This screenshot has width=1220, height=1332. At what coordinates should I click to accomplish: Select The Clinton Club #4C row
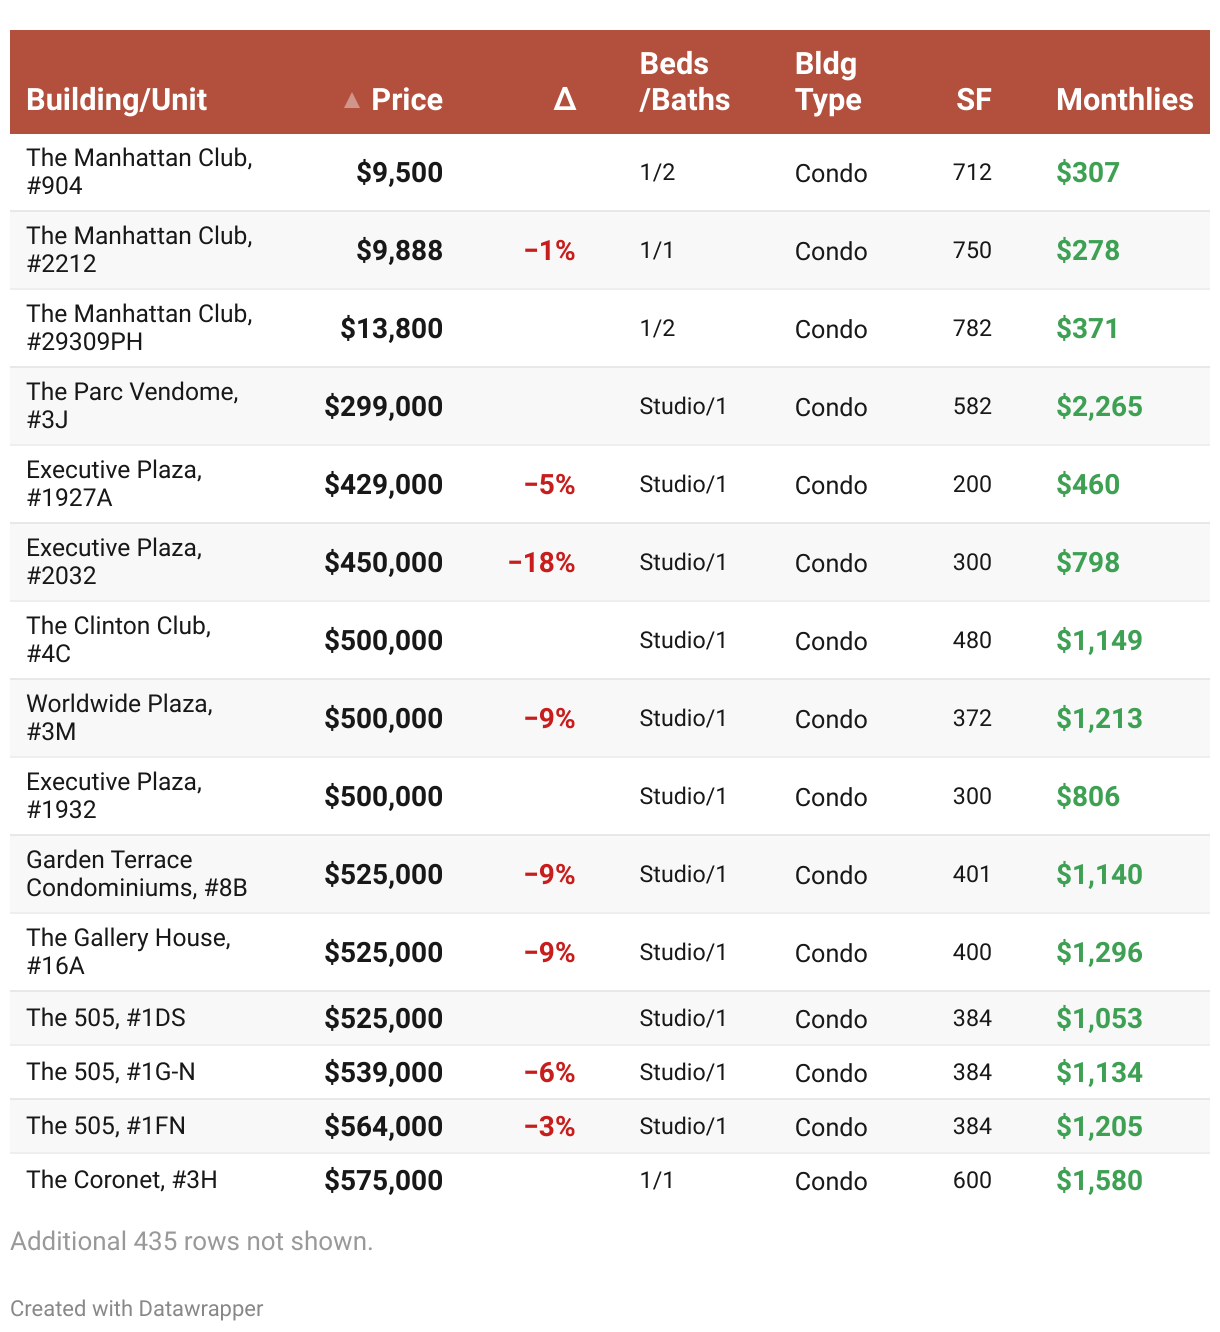coord(118,640)
